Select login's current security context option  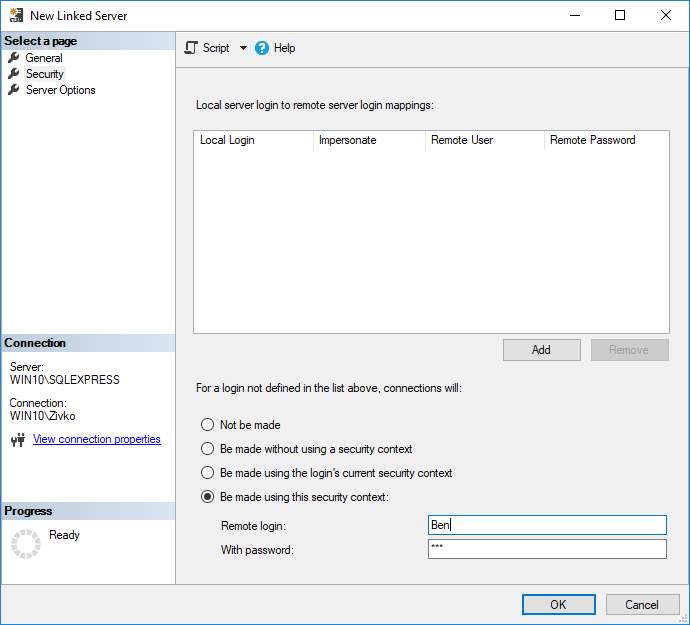pyautogui.click(x=208, y=473)
